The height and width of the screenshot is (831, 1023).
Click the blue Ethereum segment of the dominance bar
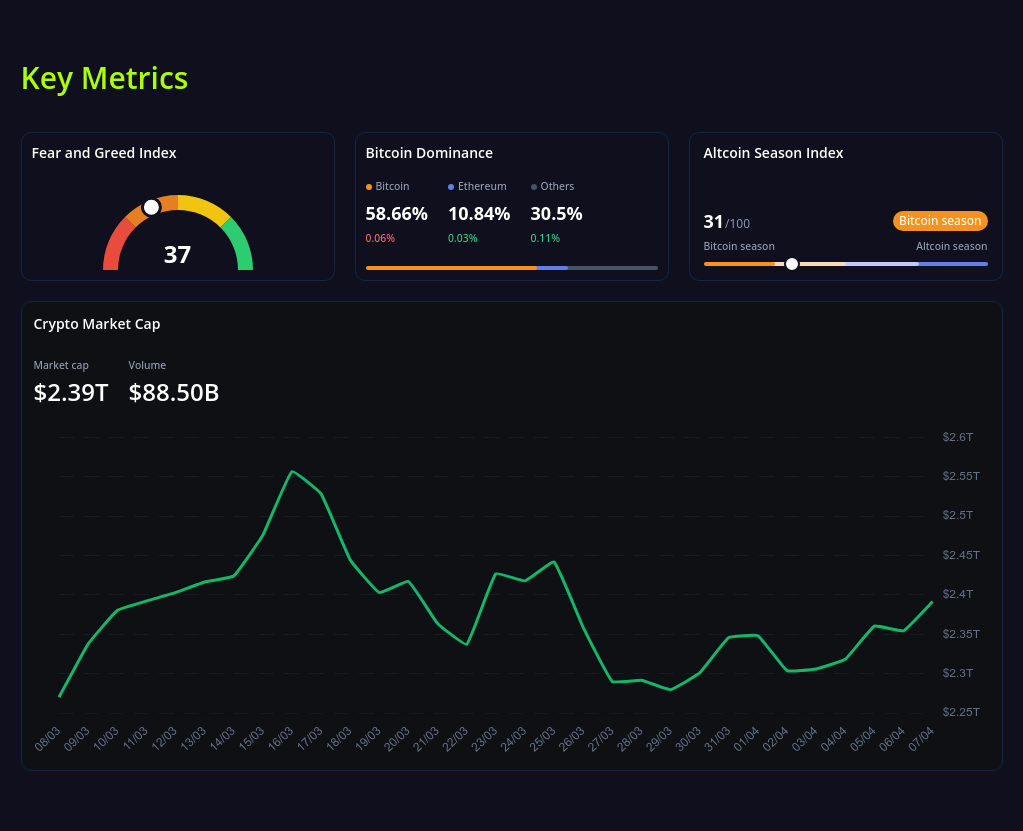554,268
